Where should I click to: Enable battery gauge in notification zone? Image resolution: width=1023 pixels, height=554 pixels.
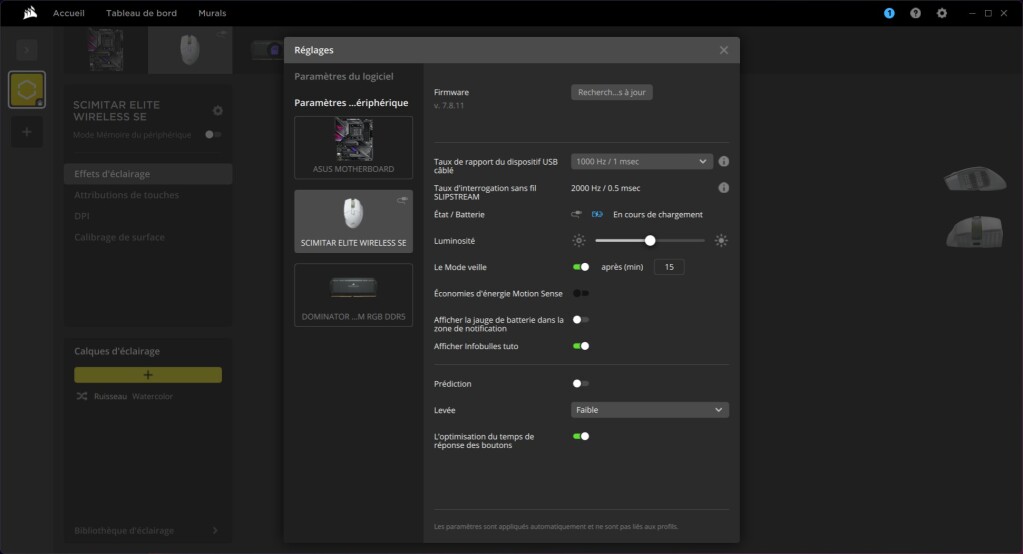click(581, 320)
